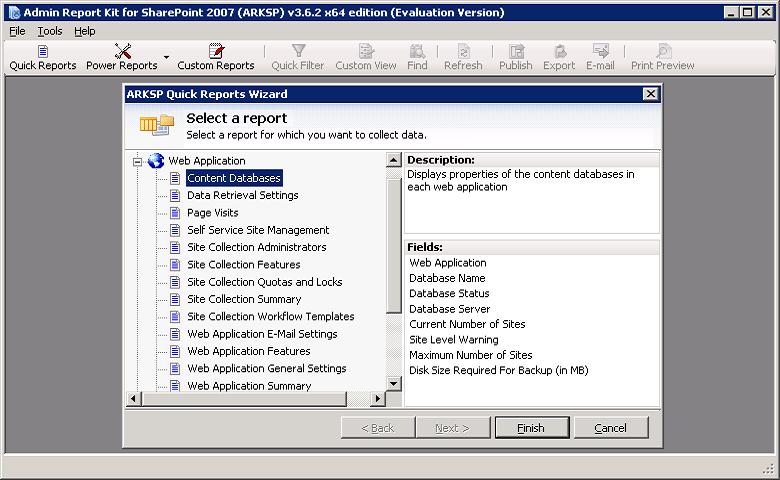This screenshot has width=780, height=480.
Task: Click the horizontal scrollbar thumb
Action: [244, 398]
